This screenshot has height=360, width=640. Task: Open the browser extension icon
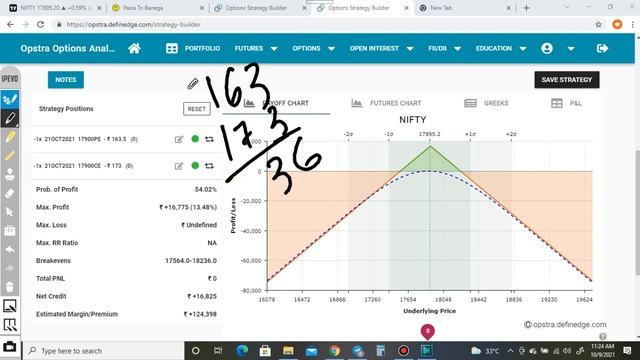coord(617,24)
